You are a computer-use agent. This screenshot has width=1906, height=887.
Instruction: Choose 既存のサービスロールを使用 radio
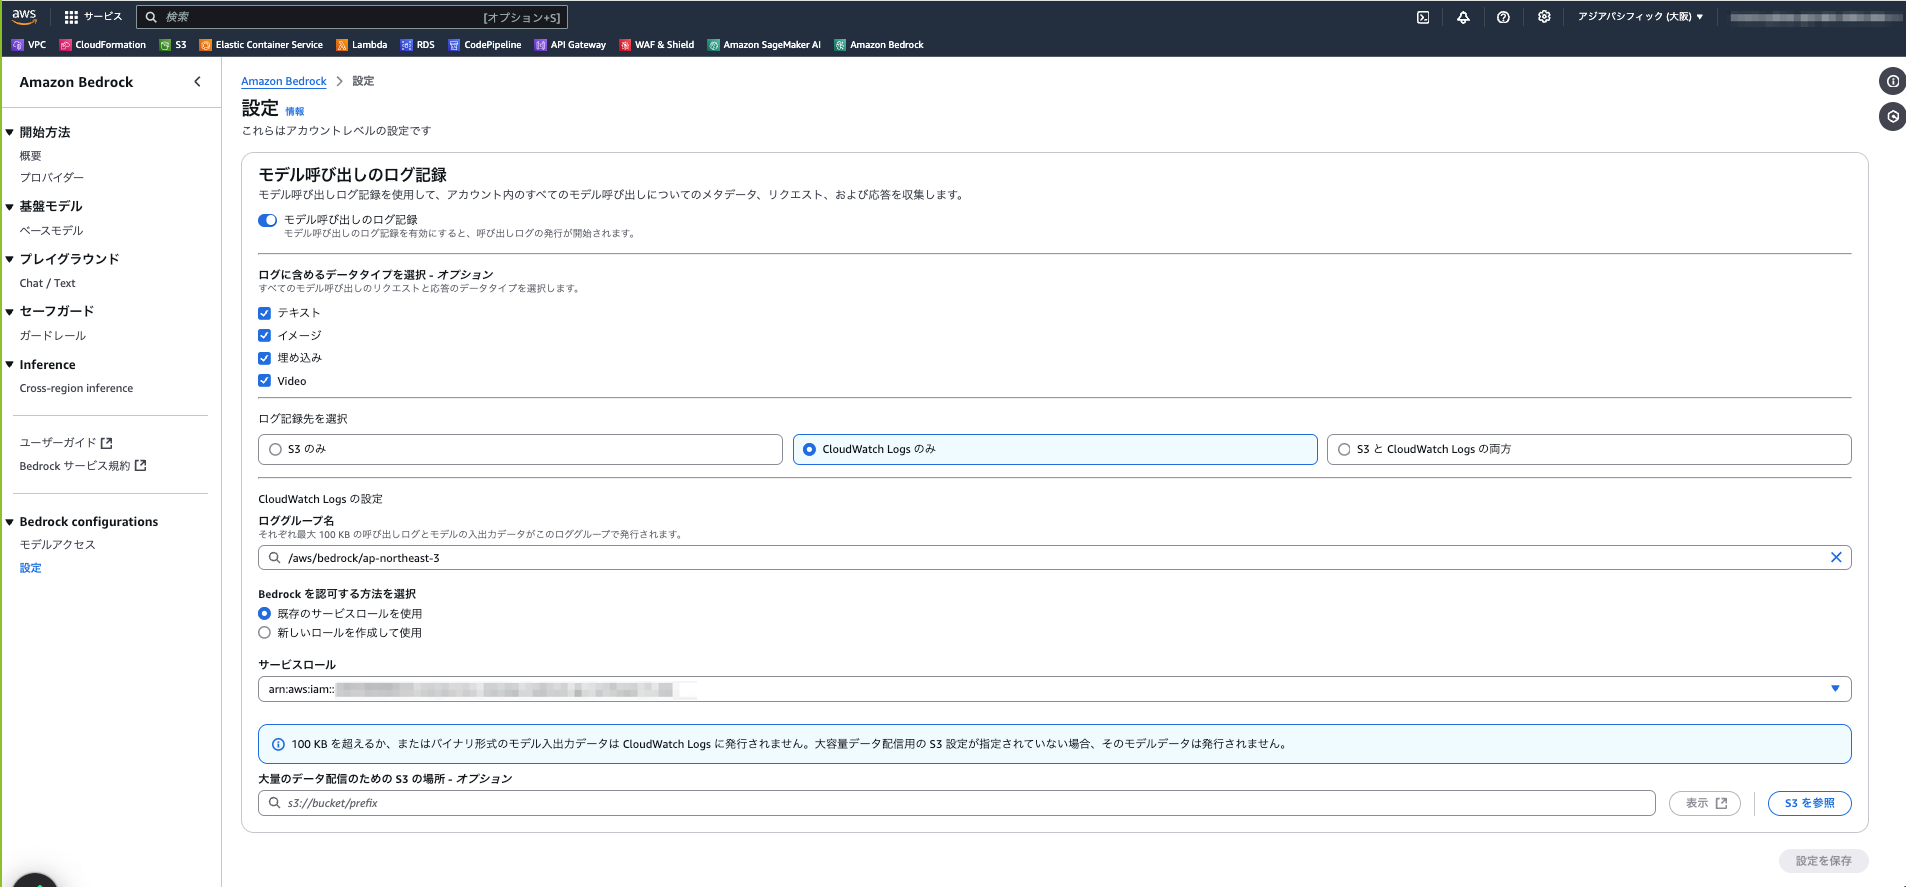pyautogui.click(x=264, y=614)
